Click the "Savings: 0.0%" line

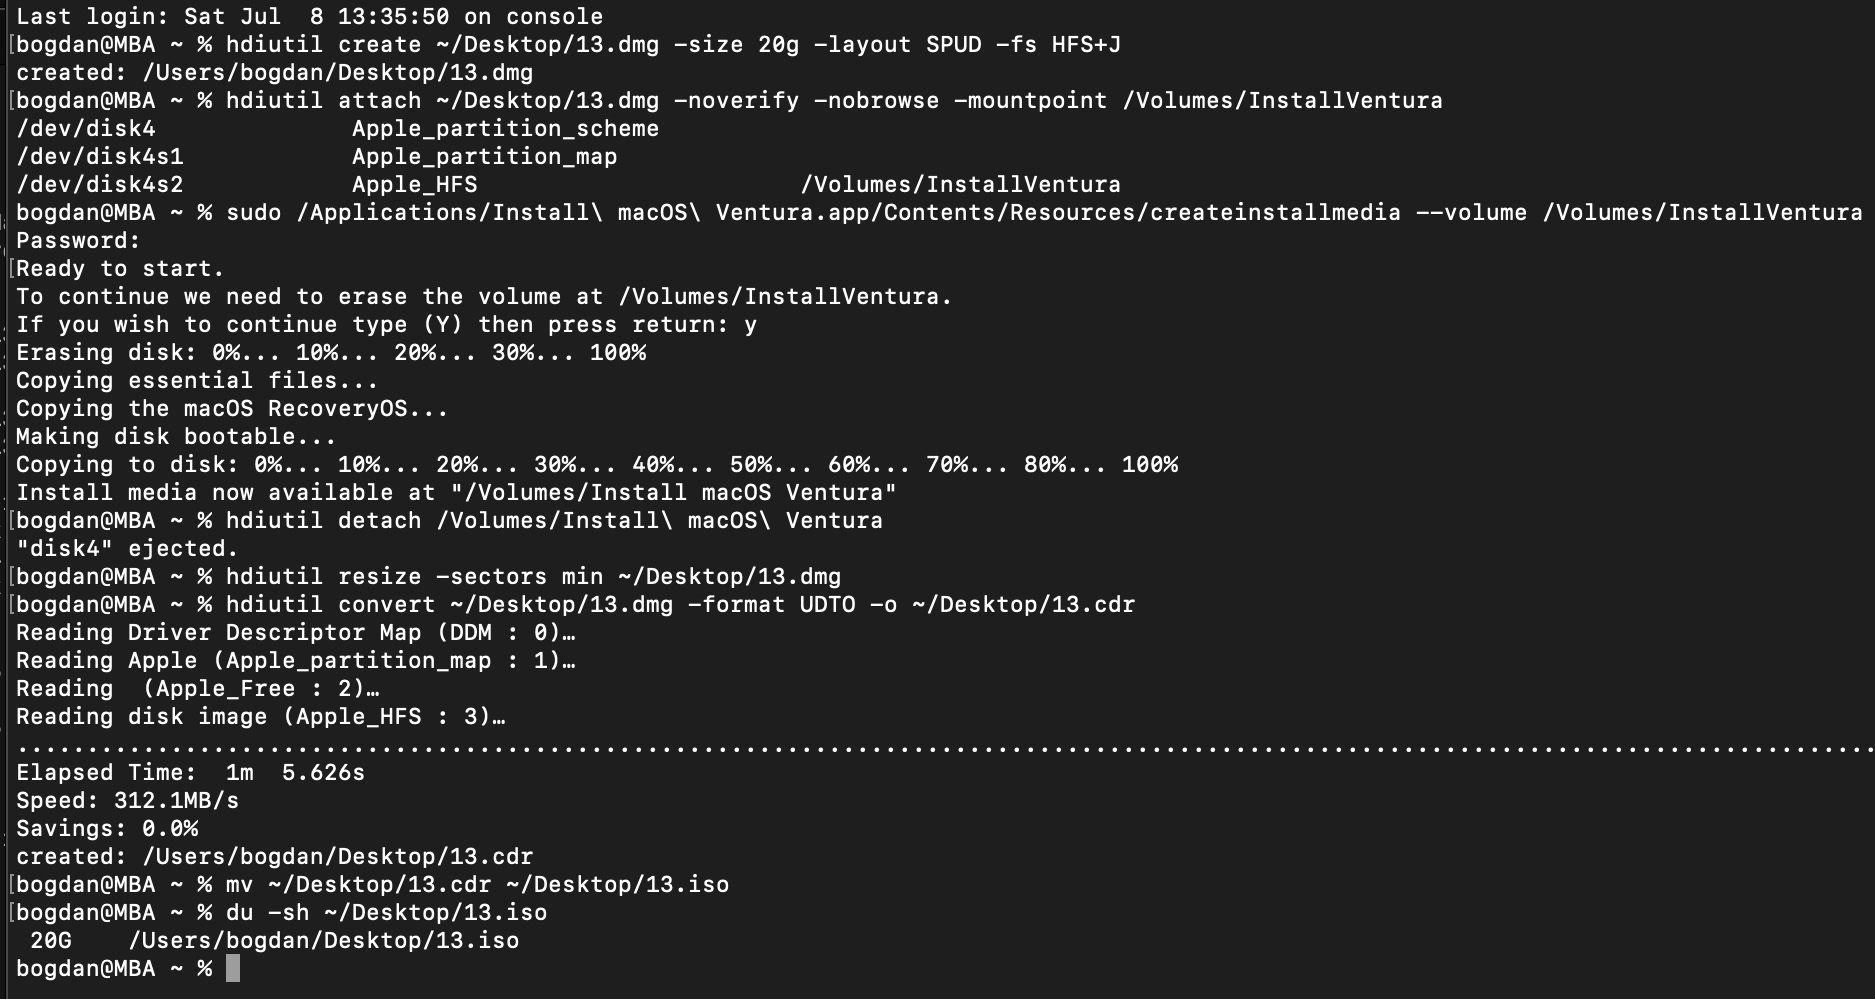107,829
